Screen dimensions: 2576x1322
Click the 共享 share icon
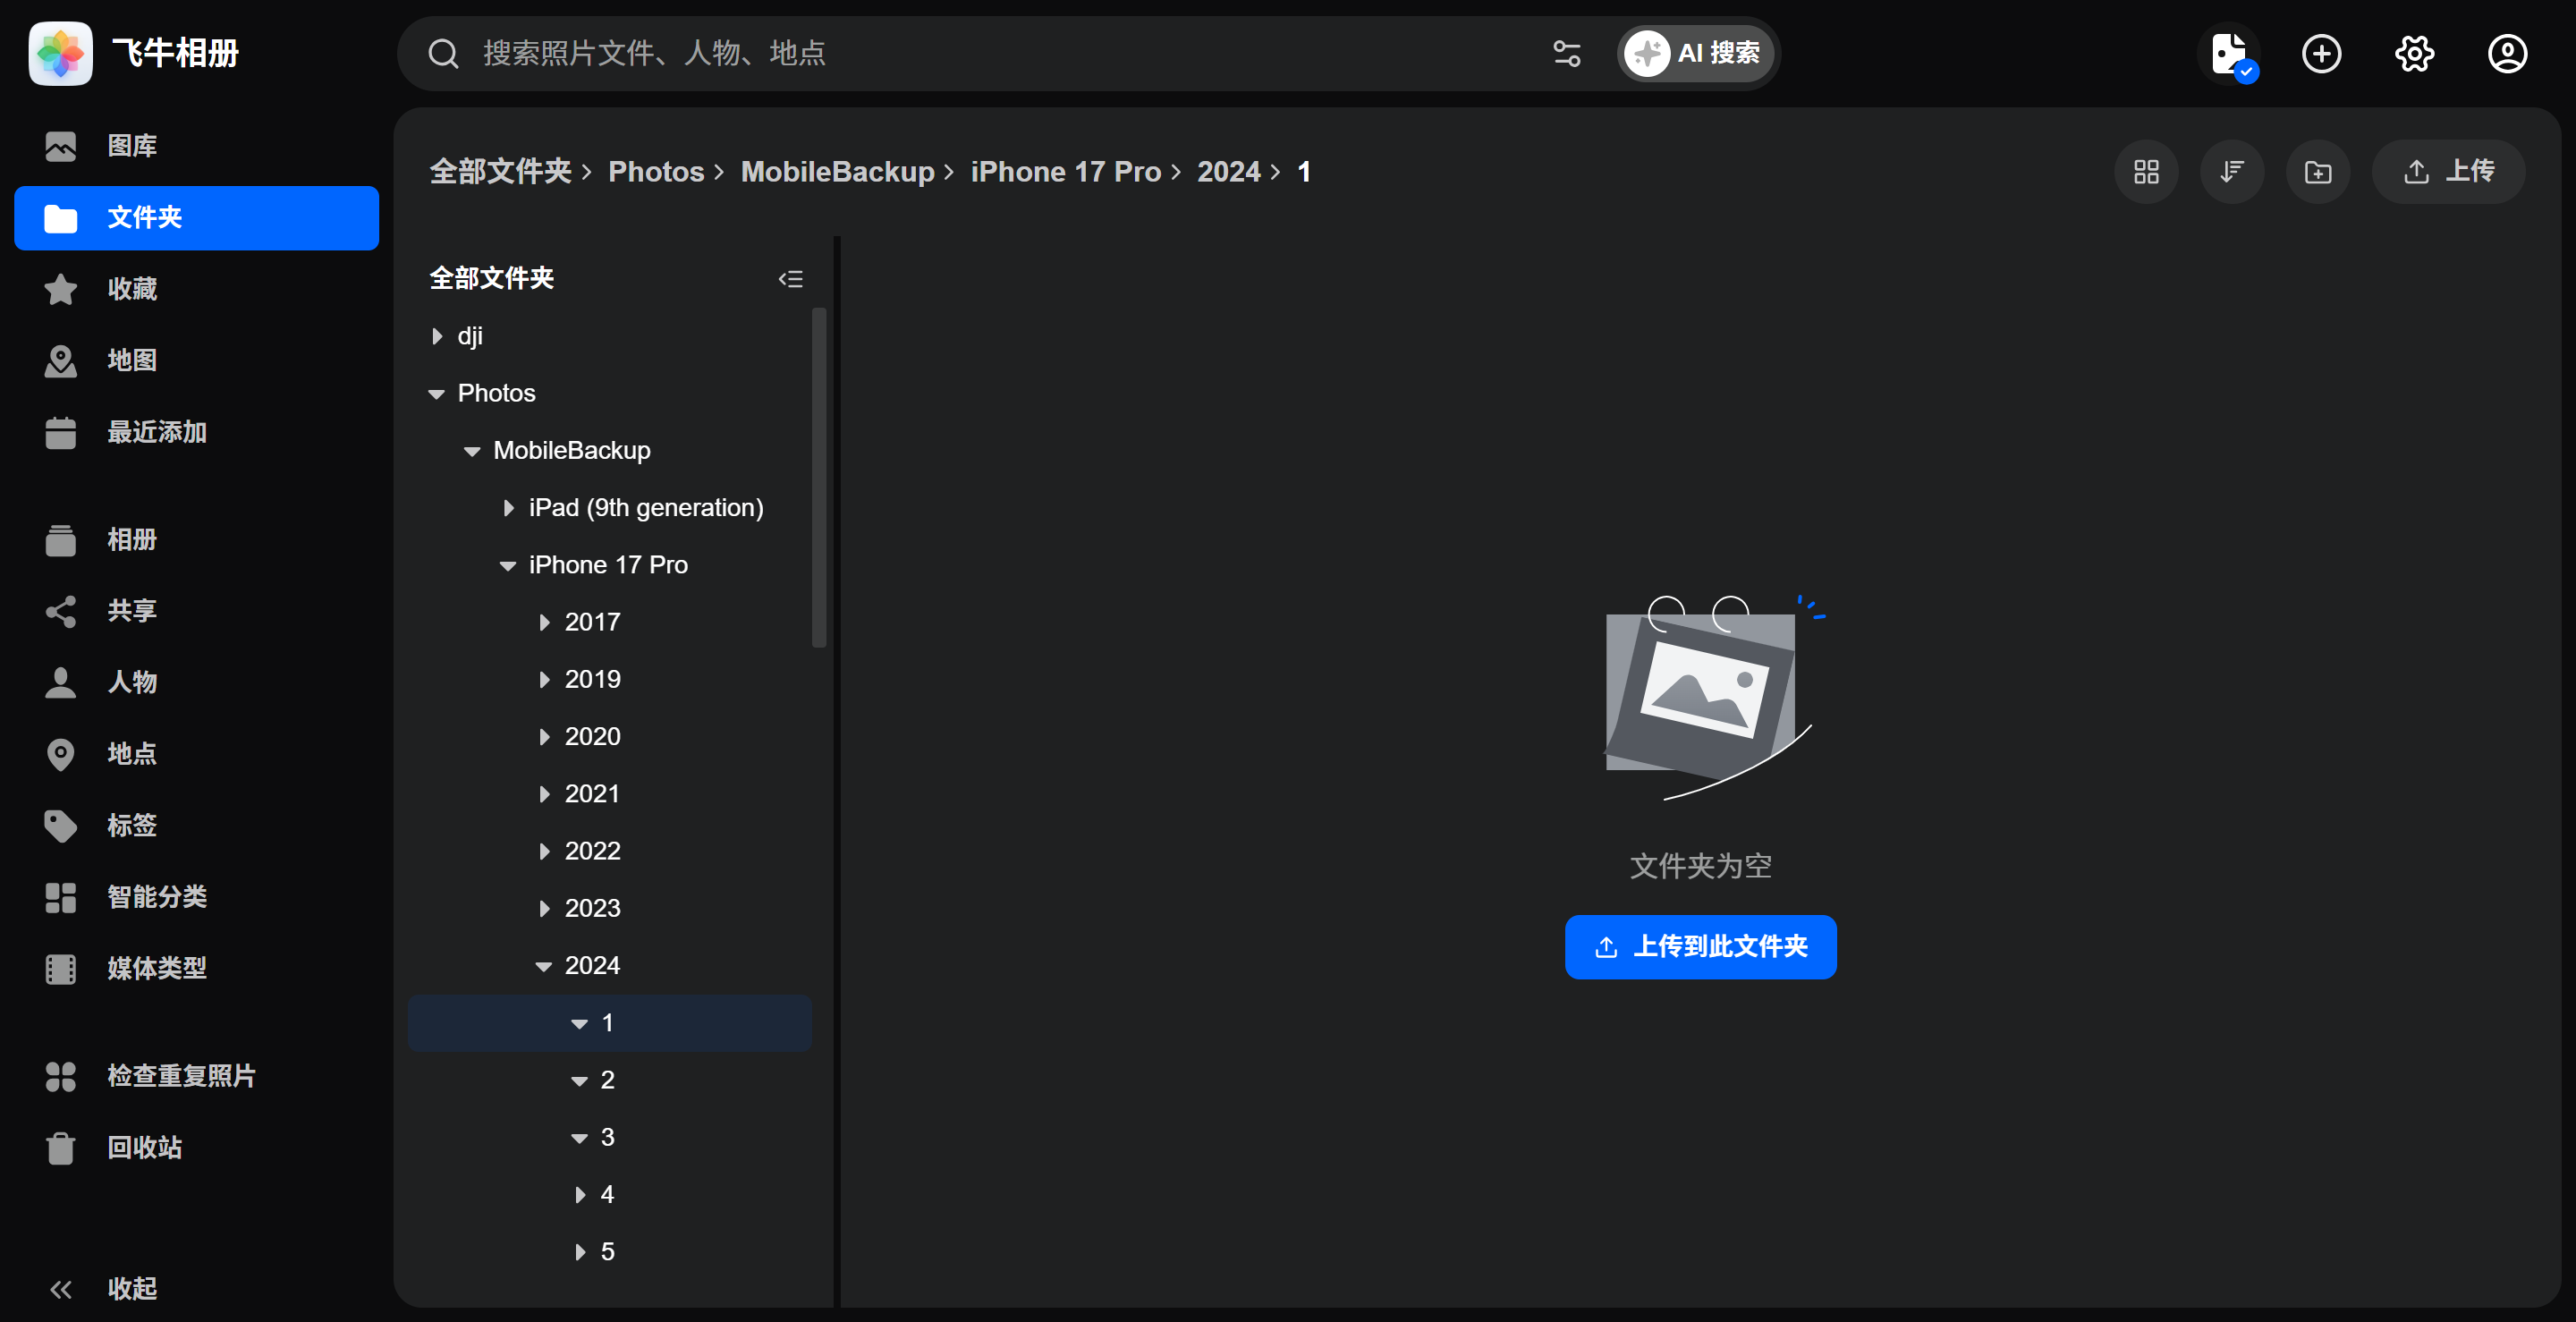(61, 611)
